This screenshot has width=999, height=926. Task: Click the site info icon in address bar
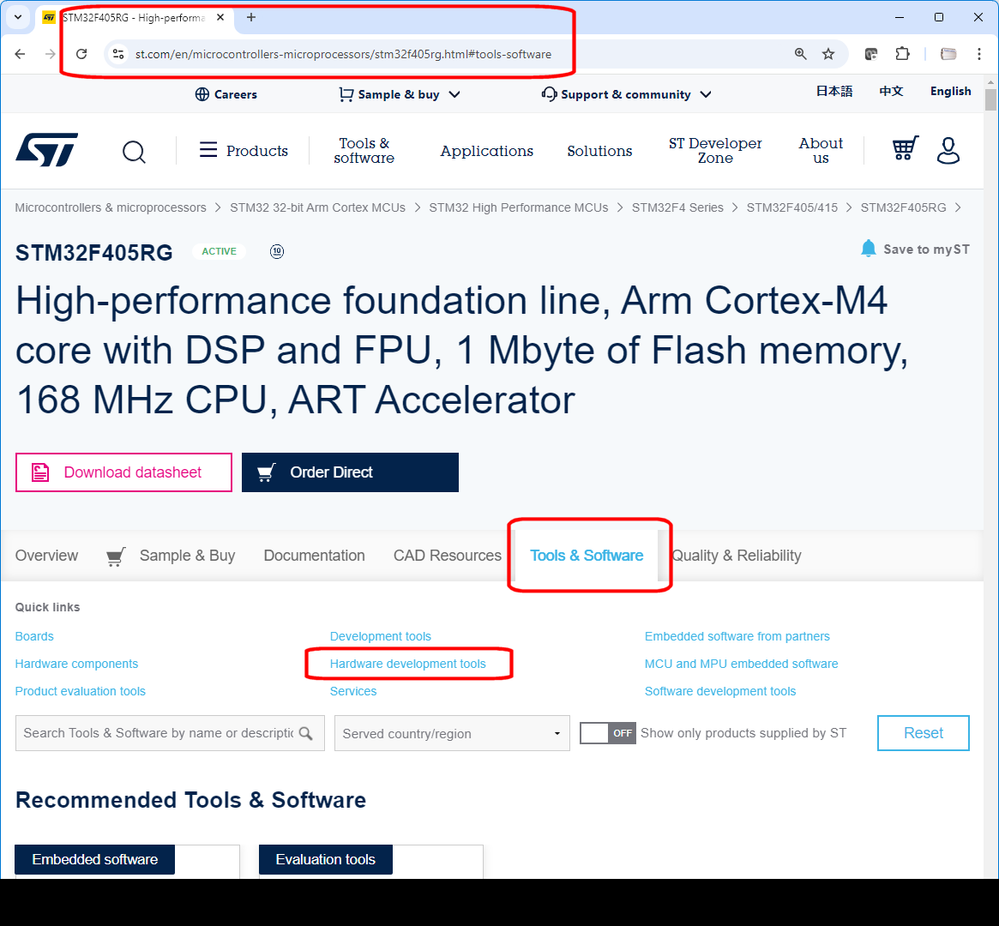point(118,54)
